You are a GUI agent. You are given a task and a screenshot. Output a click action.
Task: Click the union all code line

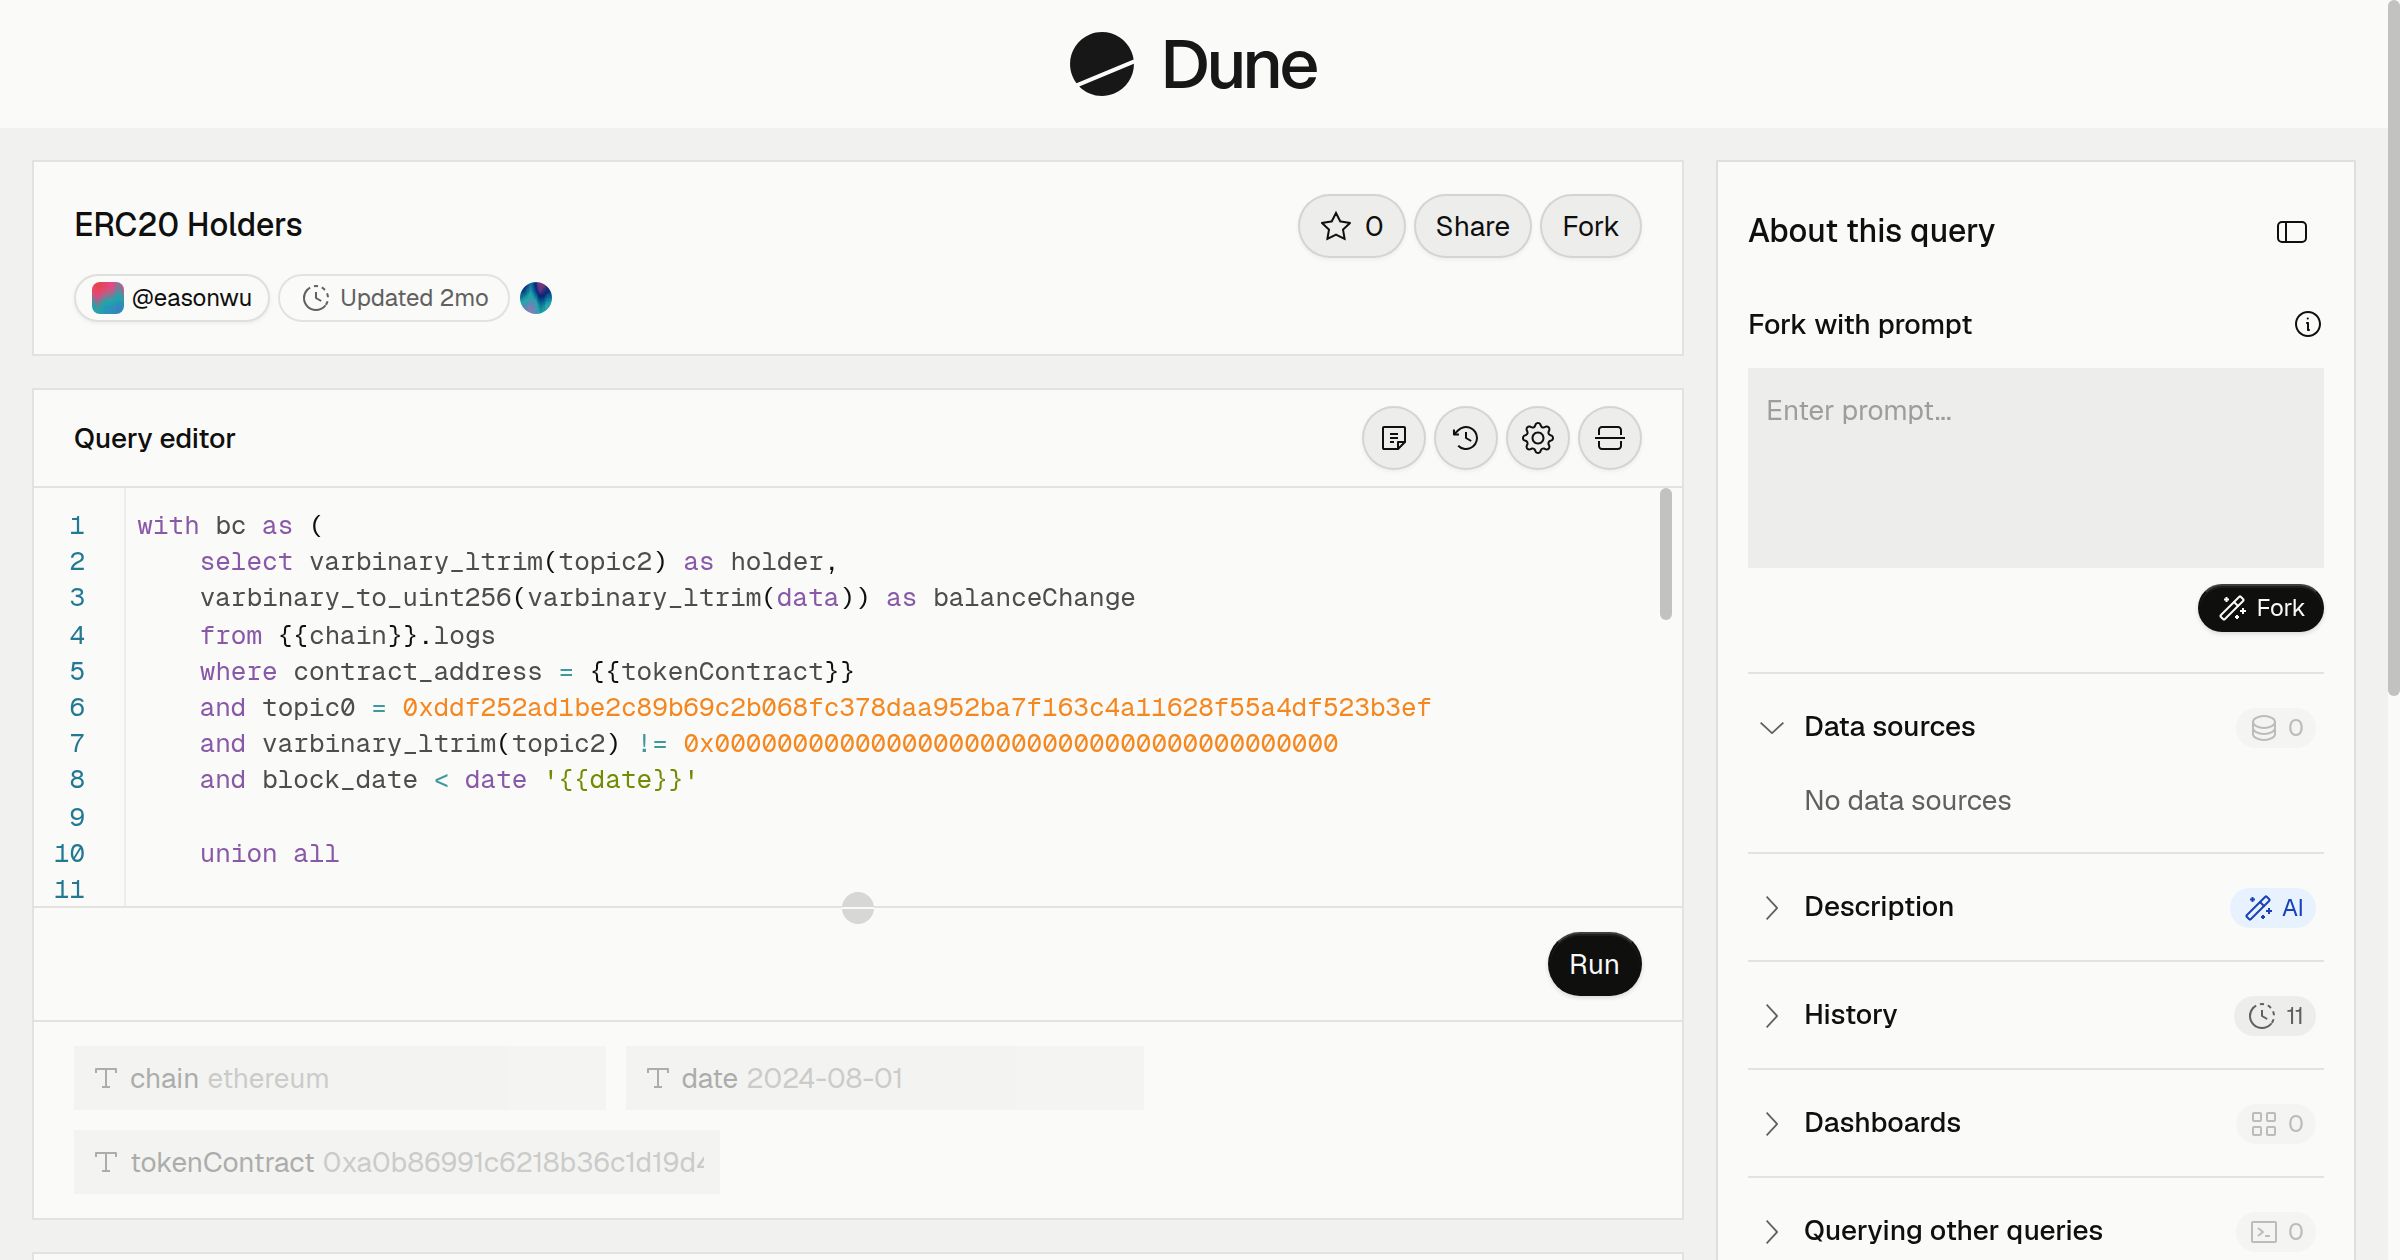coord(269,854)
